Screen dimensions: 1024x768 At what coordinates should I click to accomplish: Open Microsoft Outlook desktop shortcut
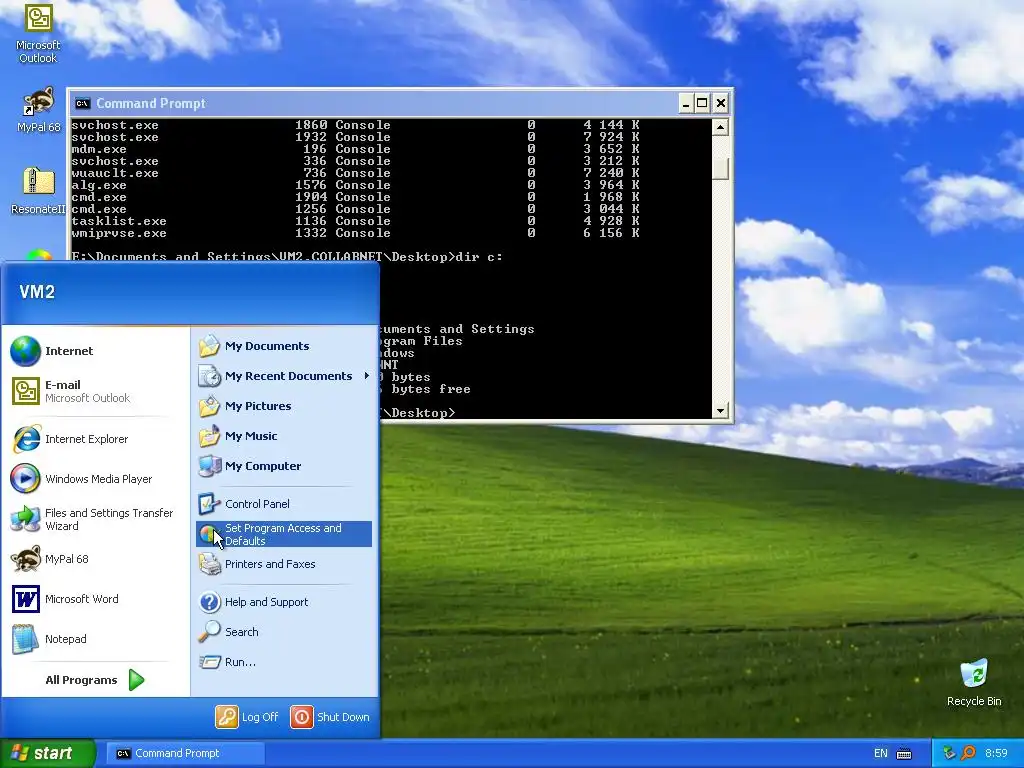(x=38, y=33)
